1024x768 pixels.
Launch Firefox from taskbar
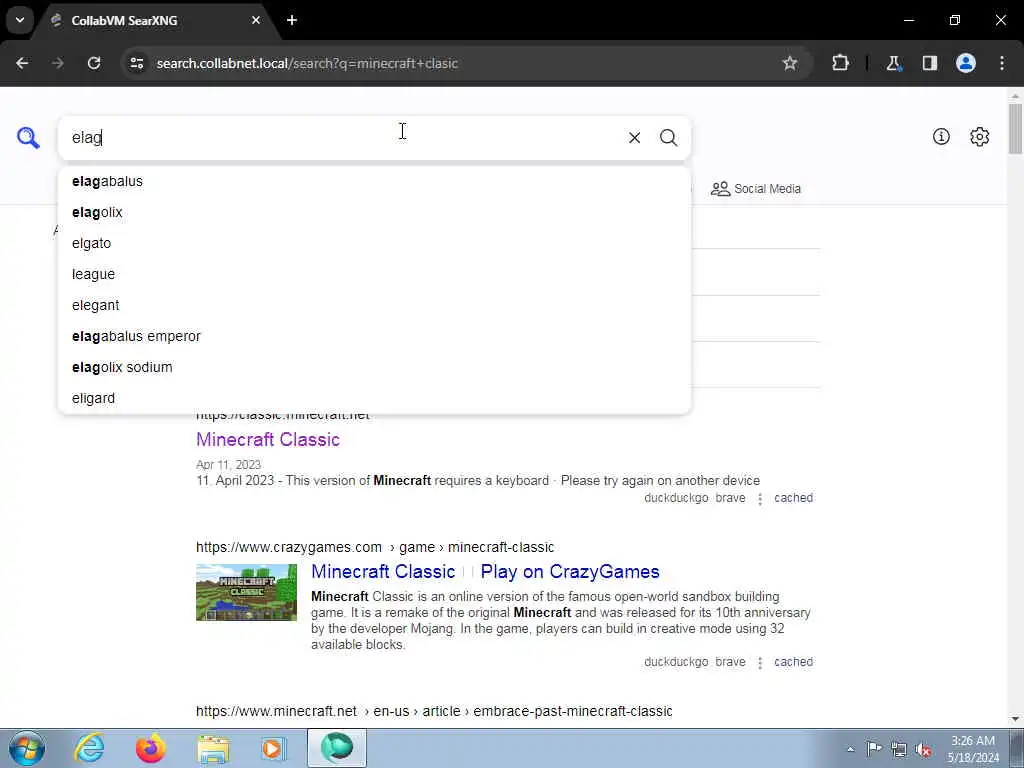pyautogui.click(x=150, y=748)
